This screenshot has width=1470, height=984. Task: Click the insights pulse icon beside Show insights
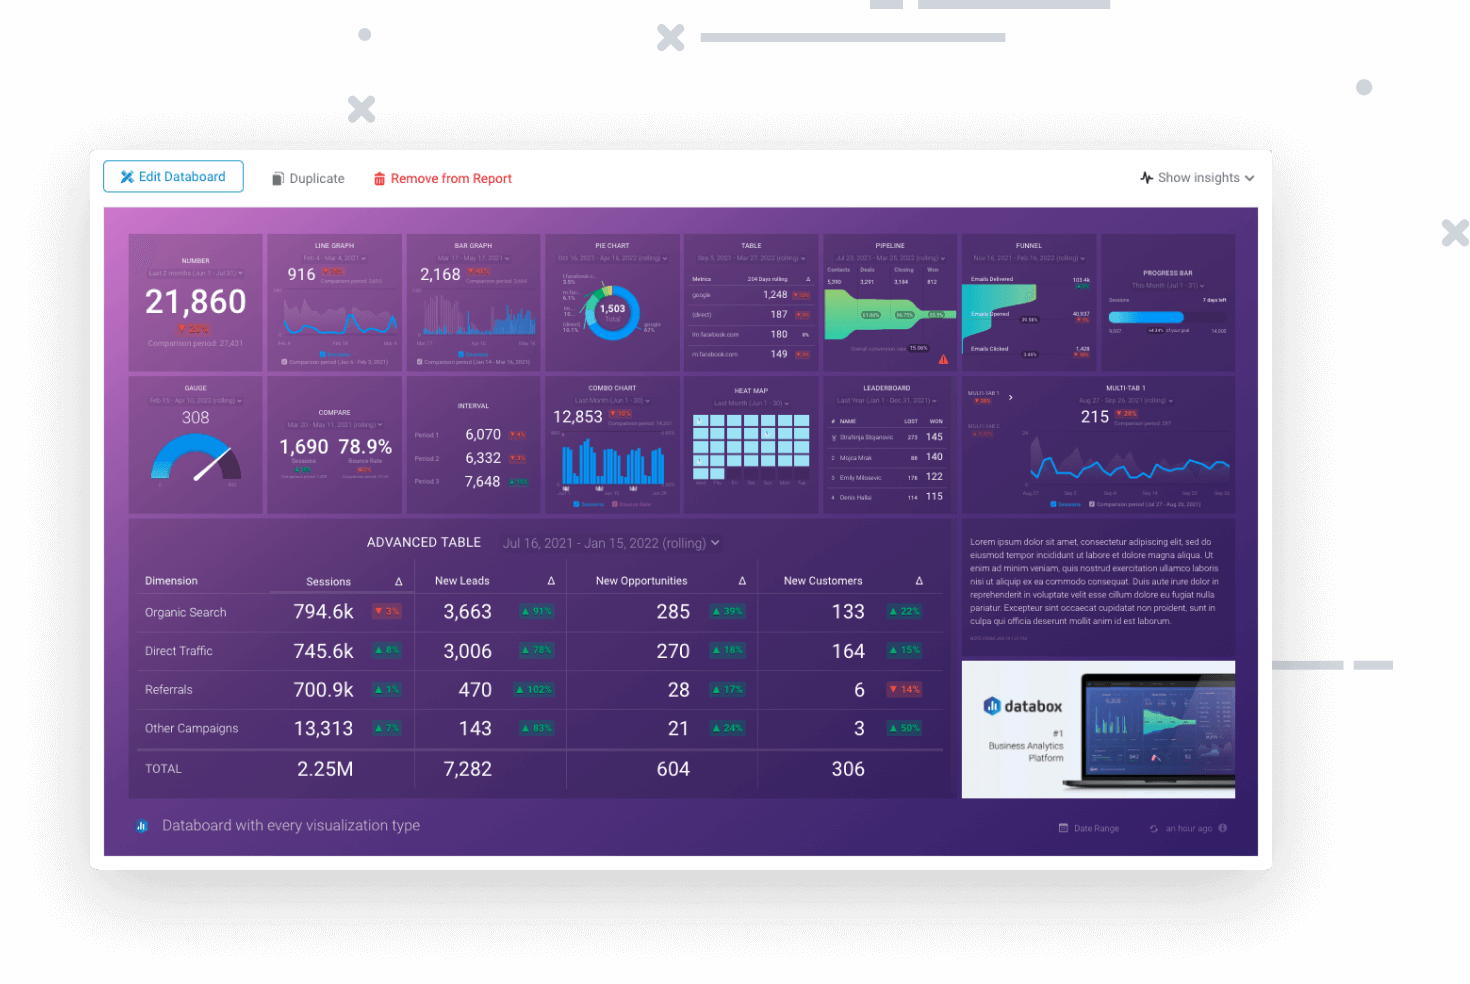[x=1146, y=177]
